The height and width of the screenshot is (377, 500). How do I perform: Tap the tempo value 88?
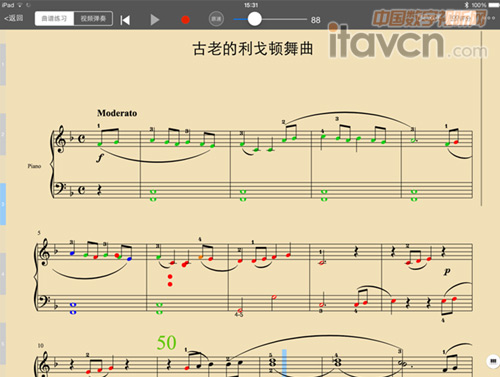(315, 20)
